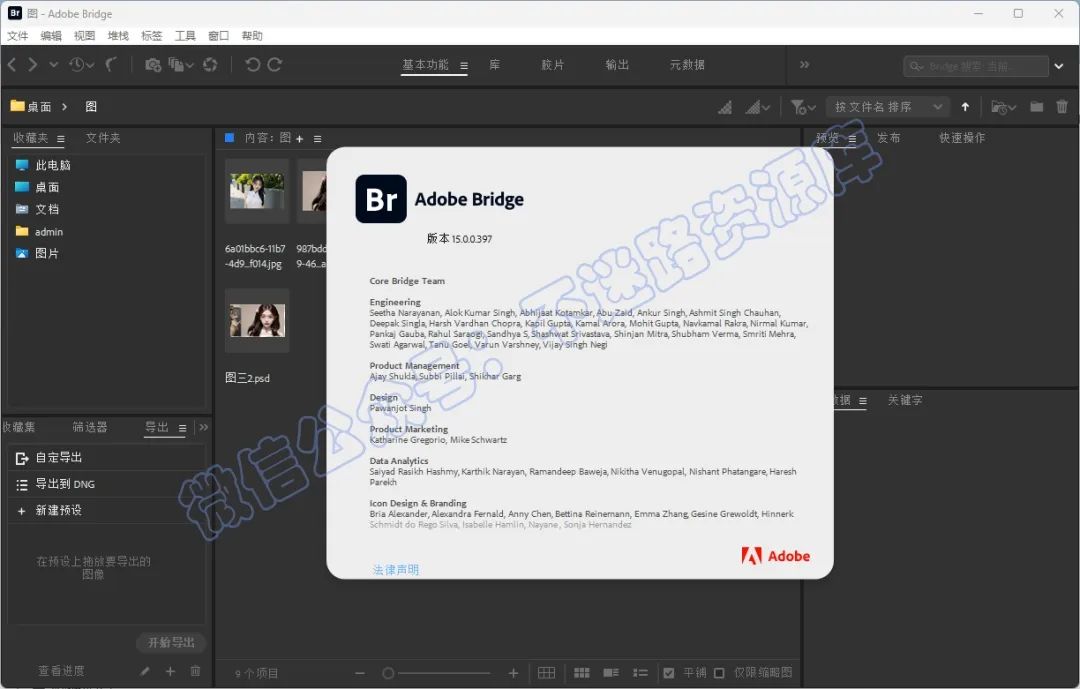Click the add preset plus icon

pos(170,671)
